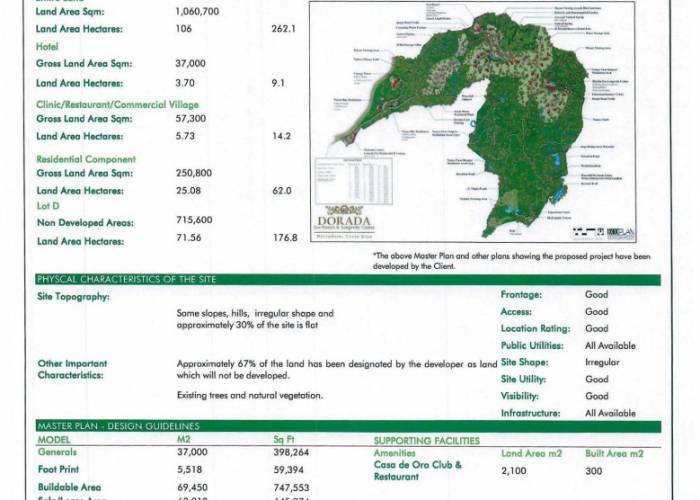
Task: Click the "Site Shape:" label
Action: (x=524, y=362)
